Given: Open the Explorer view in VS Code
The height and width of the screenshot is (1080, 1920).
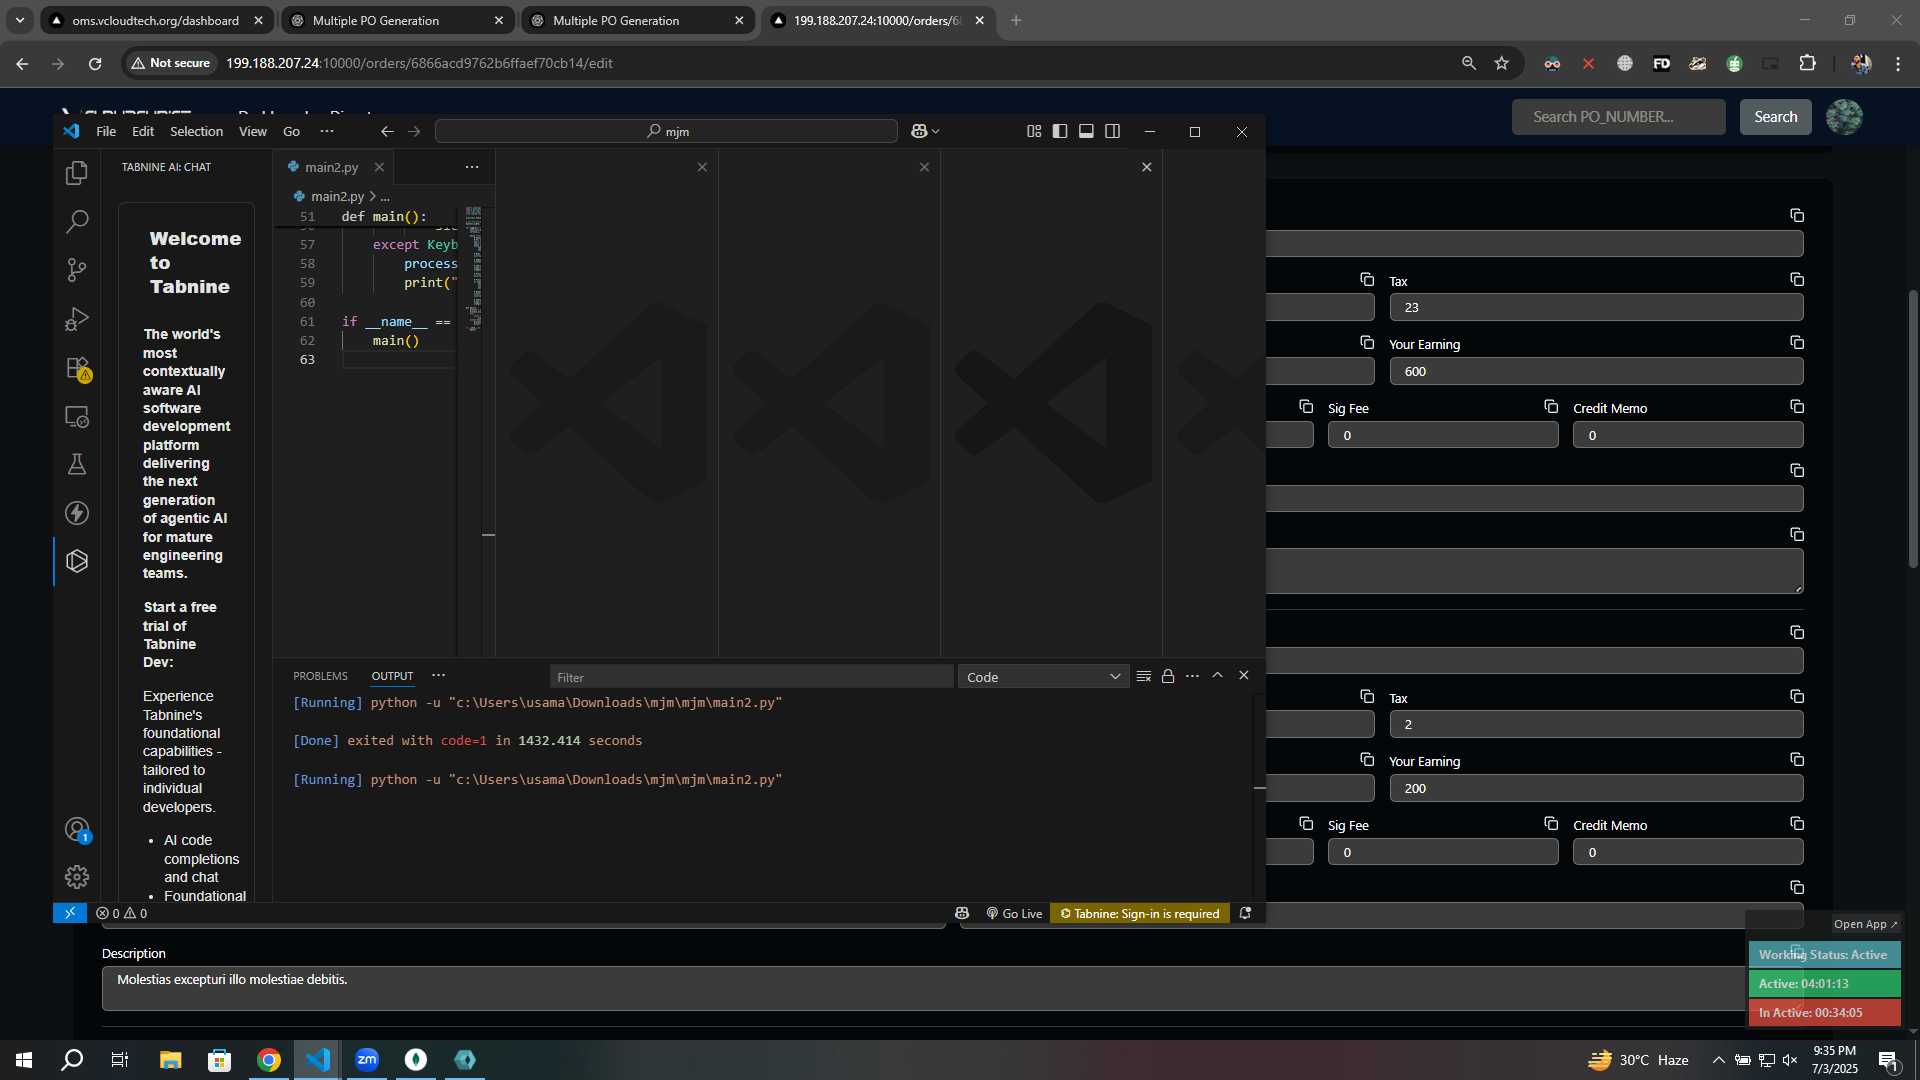Looking at the screenshot, I should point(77,173).
